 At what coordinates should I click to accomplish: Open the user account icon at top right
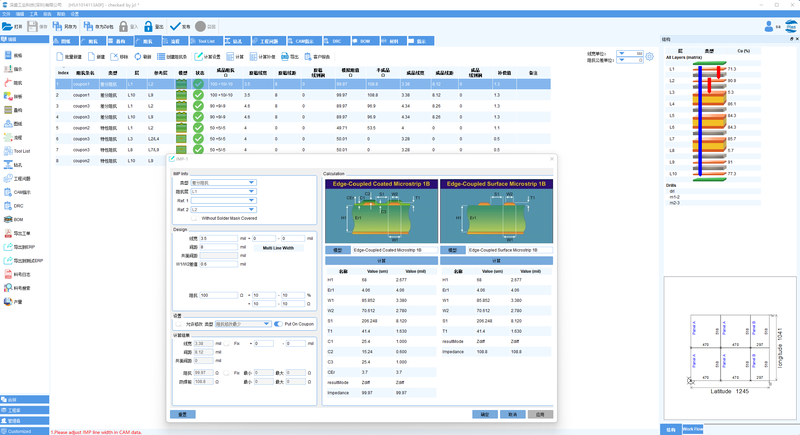768,27
